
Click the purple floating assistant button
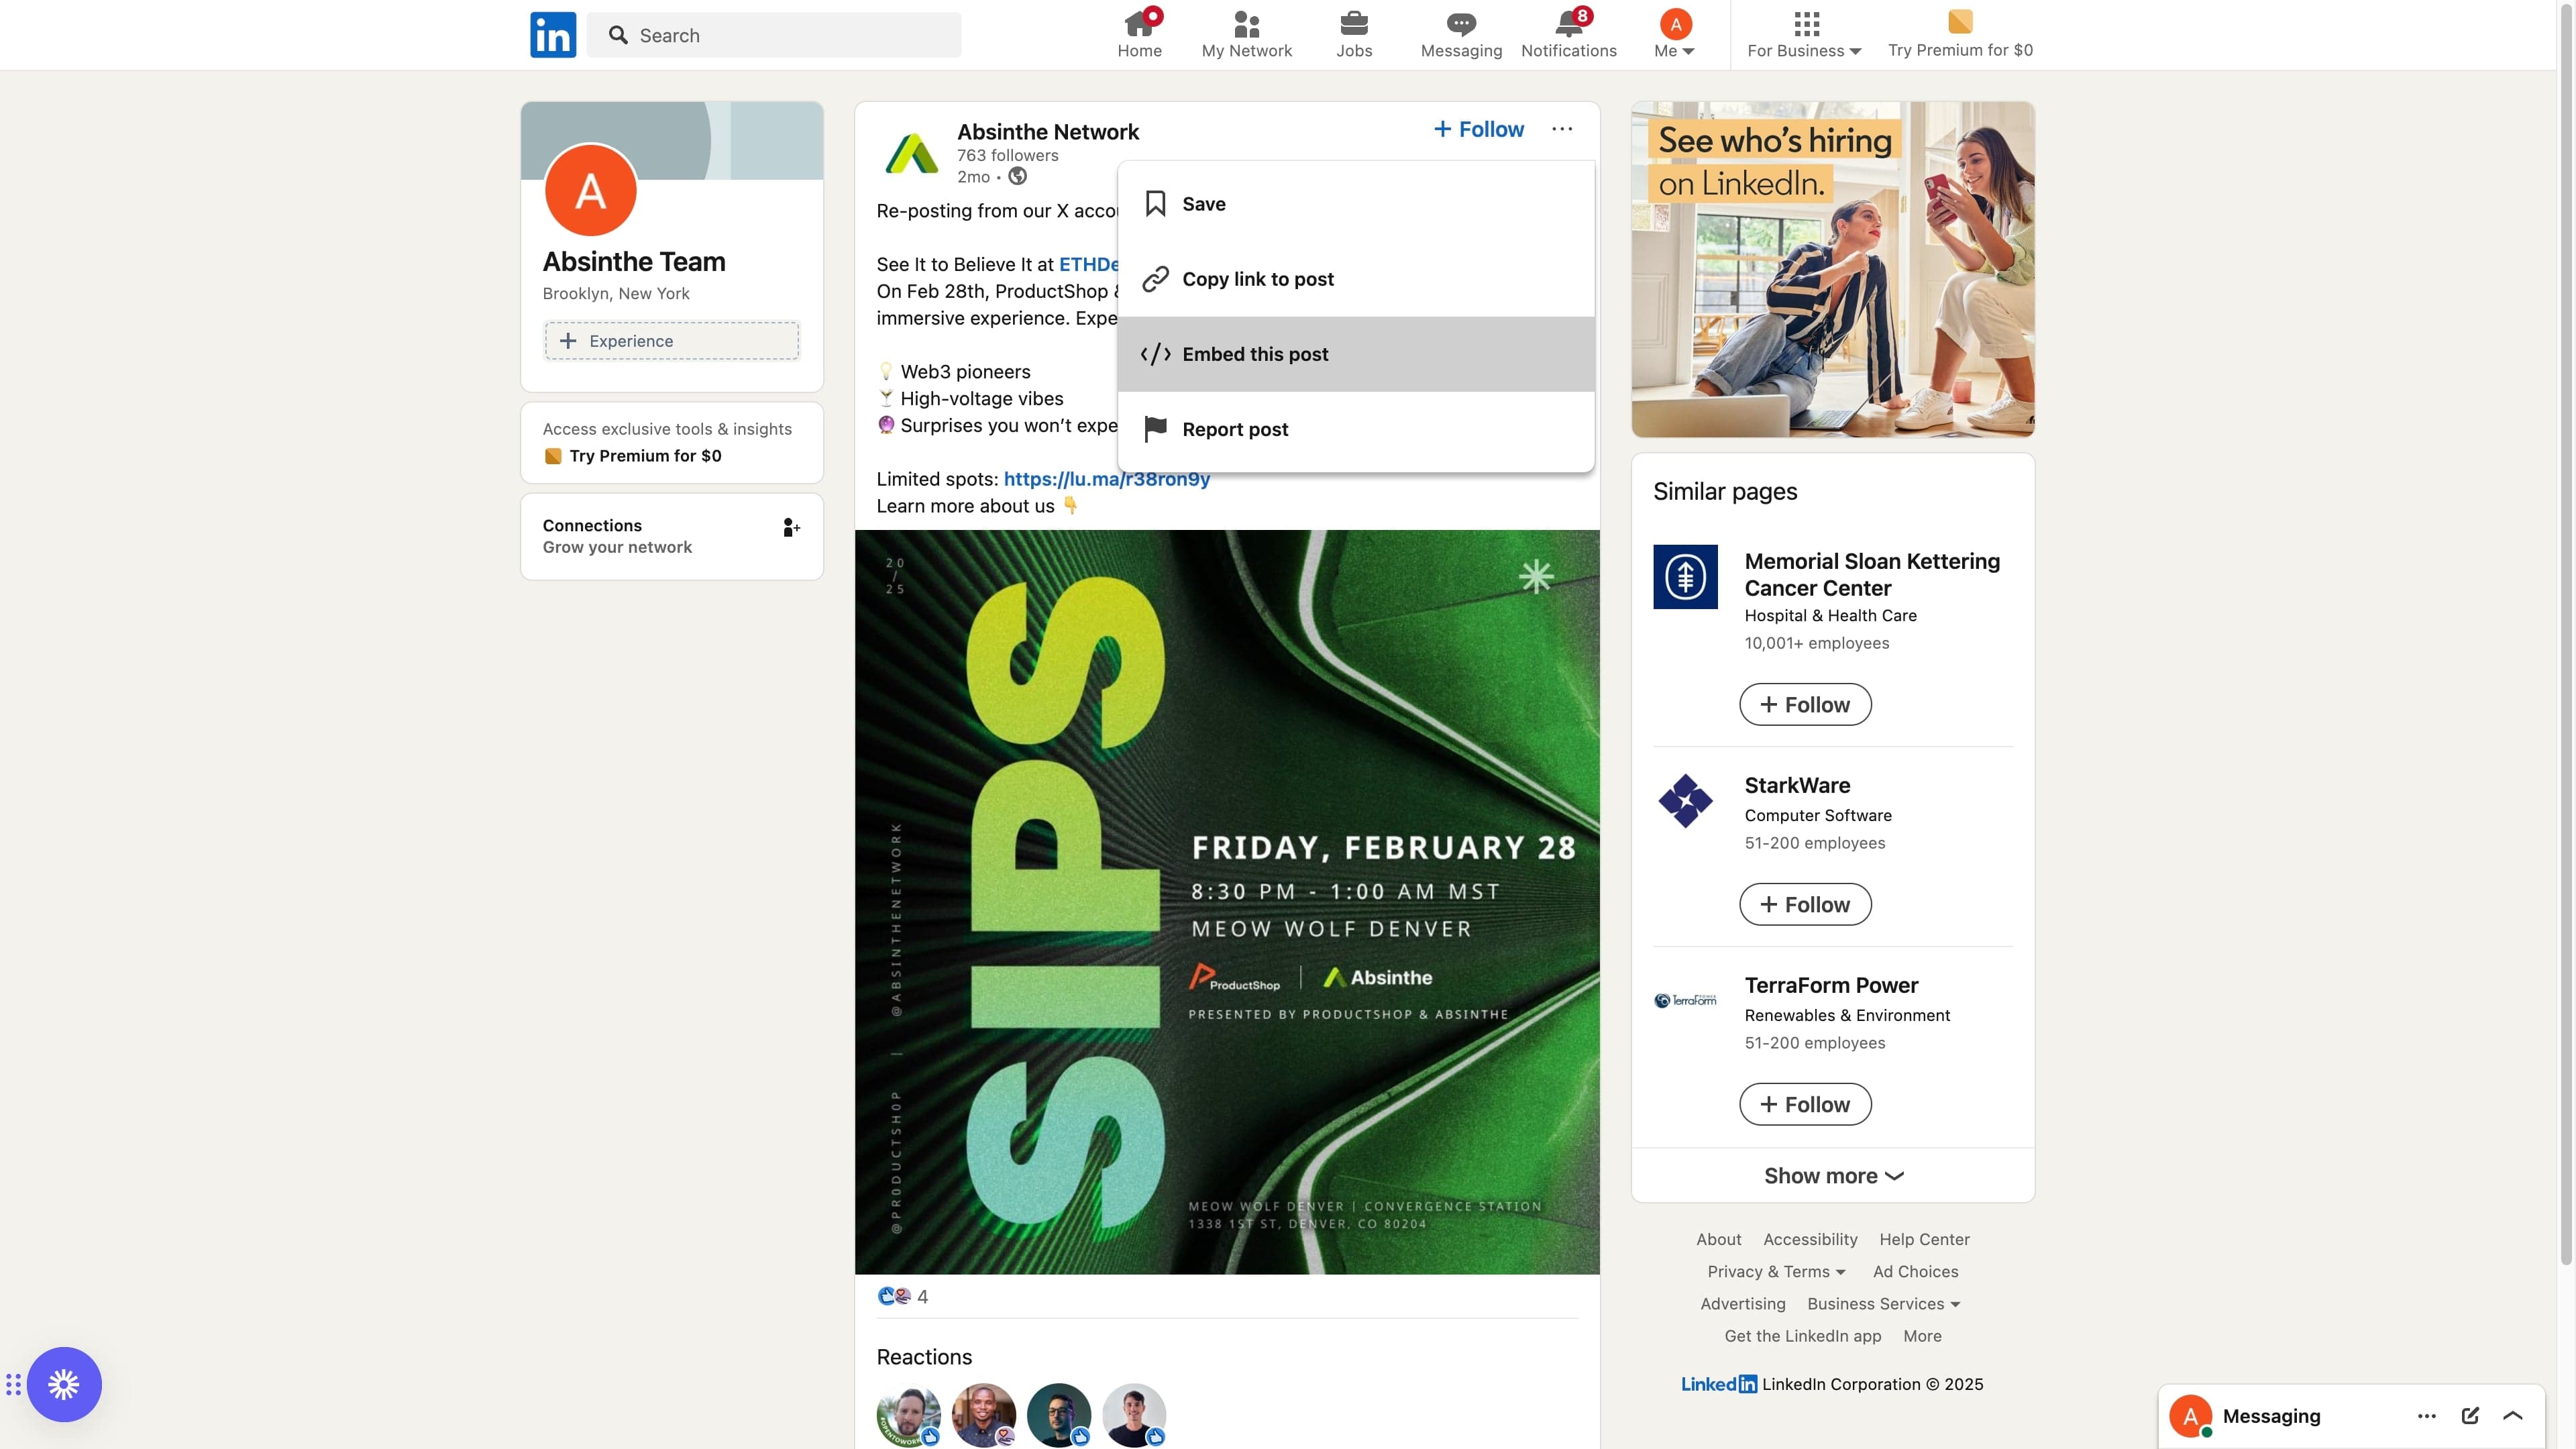point(64,1385)
